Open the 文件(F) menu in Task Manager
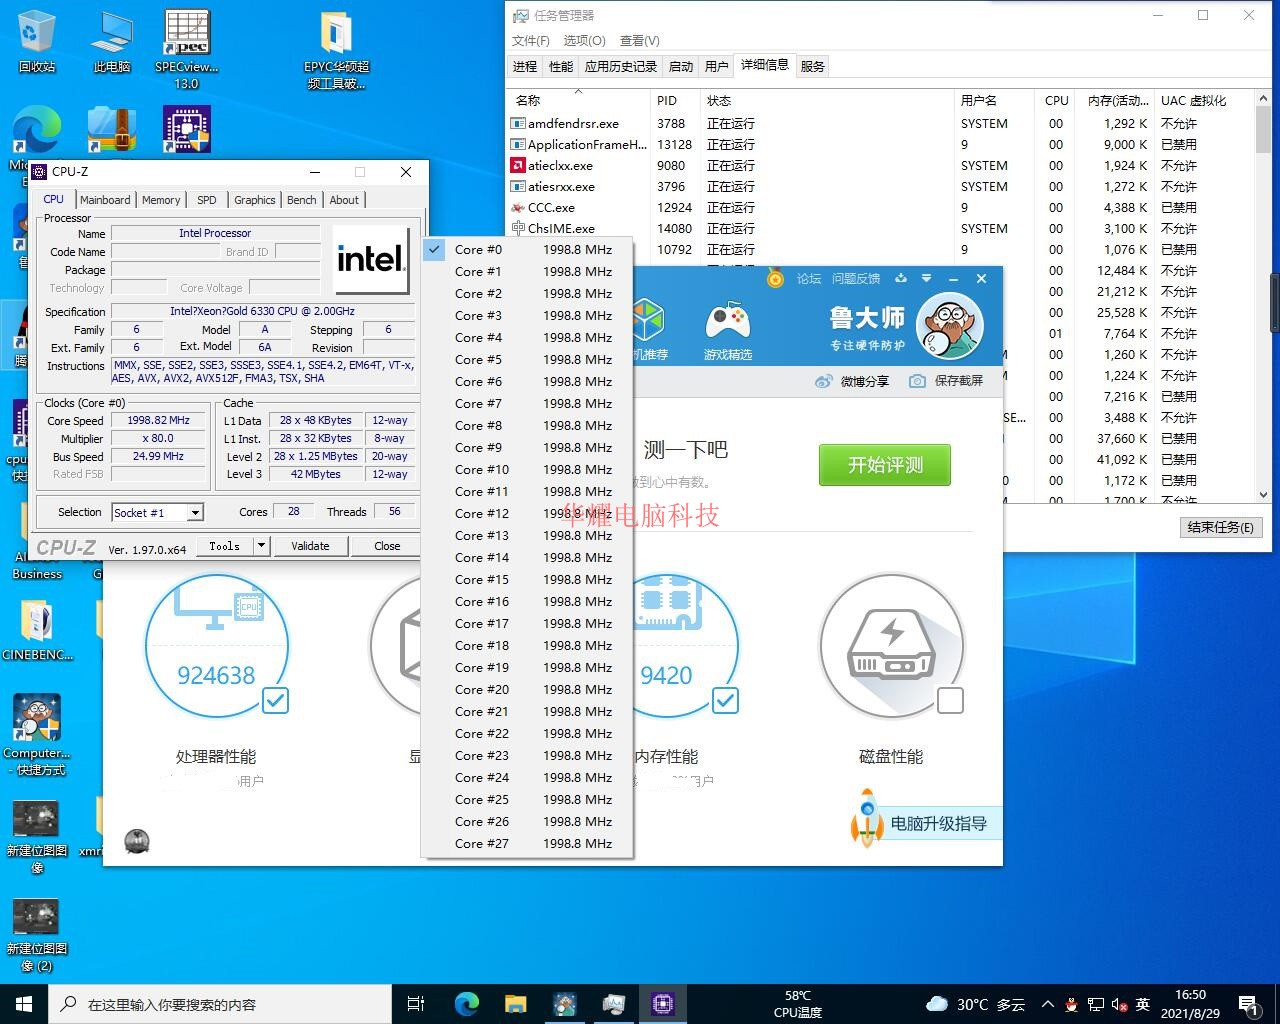The height and width of the screenshot is (1024, 1280). coord(531,41)
